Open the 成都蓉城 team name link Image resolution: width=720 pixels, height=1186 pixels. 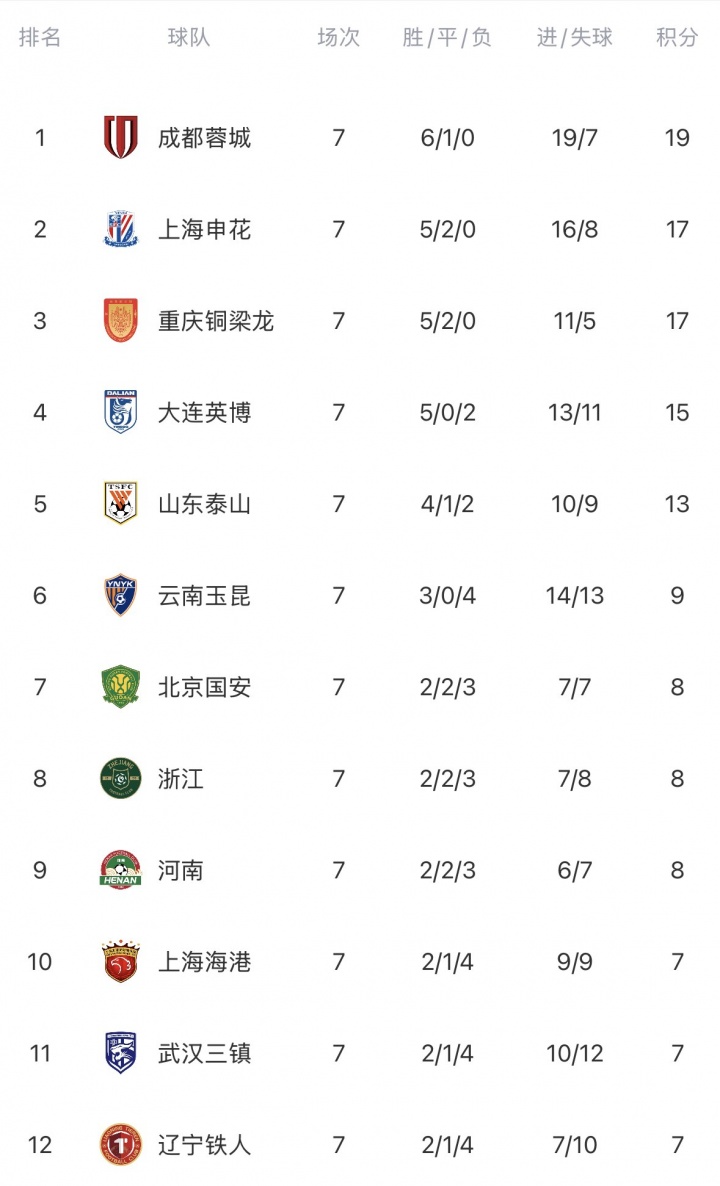click(204, 138)
